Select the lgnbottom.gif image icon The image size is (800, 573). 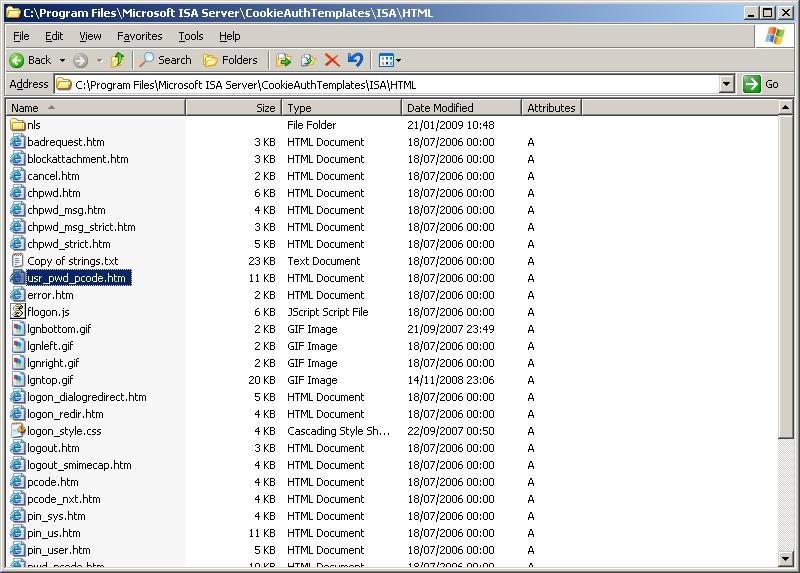(17, 329)
